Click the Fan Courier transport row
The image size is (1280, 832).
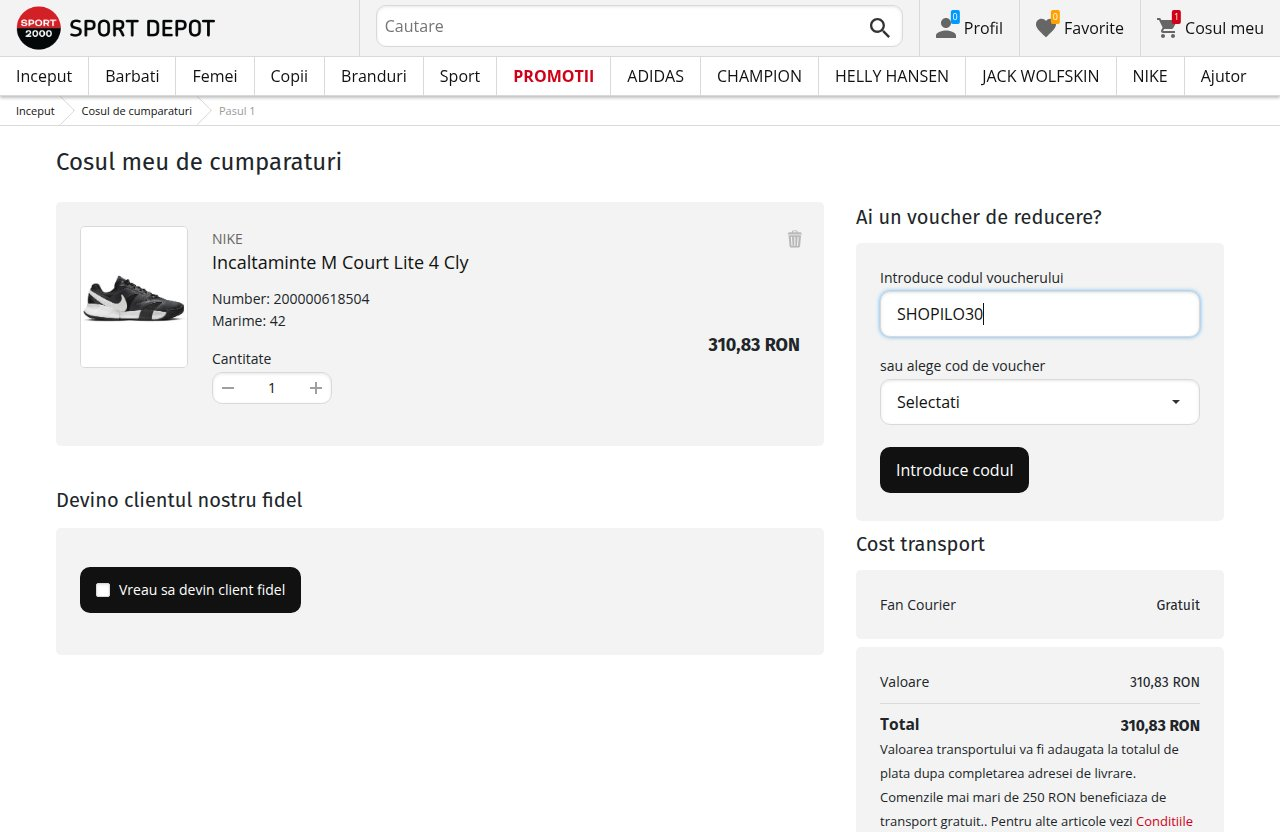click(1040, 604)
